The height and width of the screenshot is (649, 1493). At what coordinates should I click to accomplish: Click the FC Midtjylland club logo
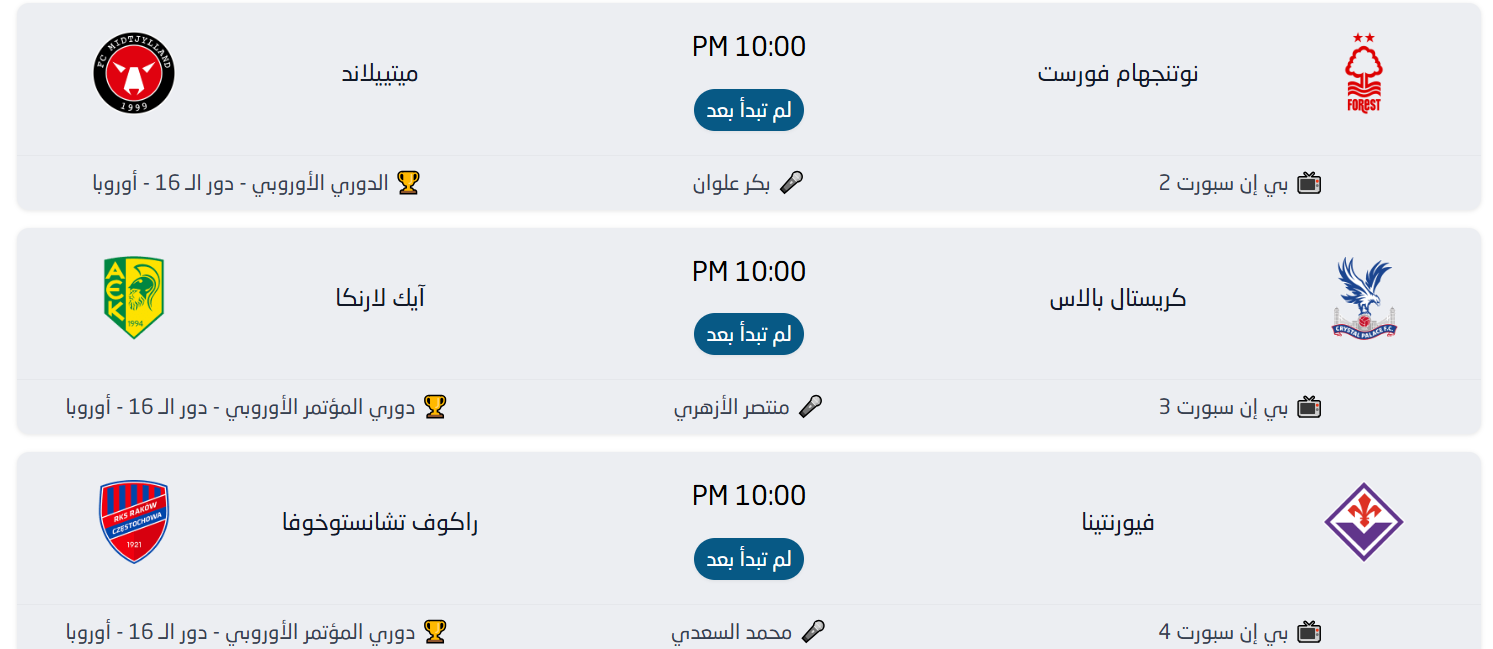134,73
